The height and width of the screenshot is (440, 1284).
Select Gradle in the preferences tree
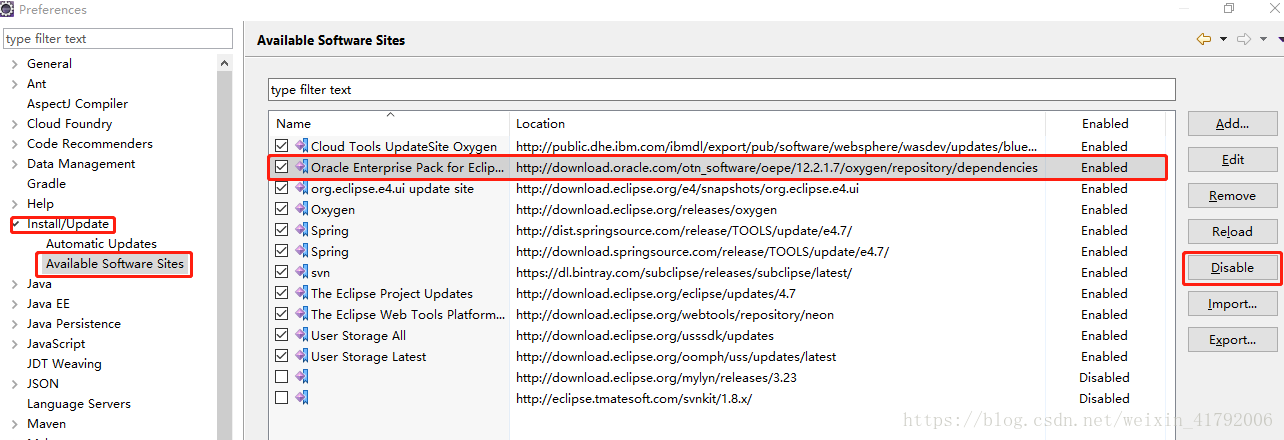pos(46,184)
